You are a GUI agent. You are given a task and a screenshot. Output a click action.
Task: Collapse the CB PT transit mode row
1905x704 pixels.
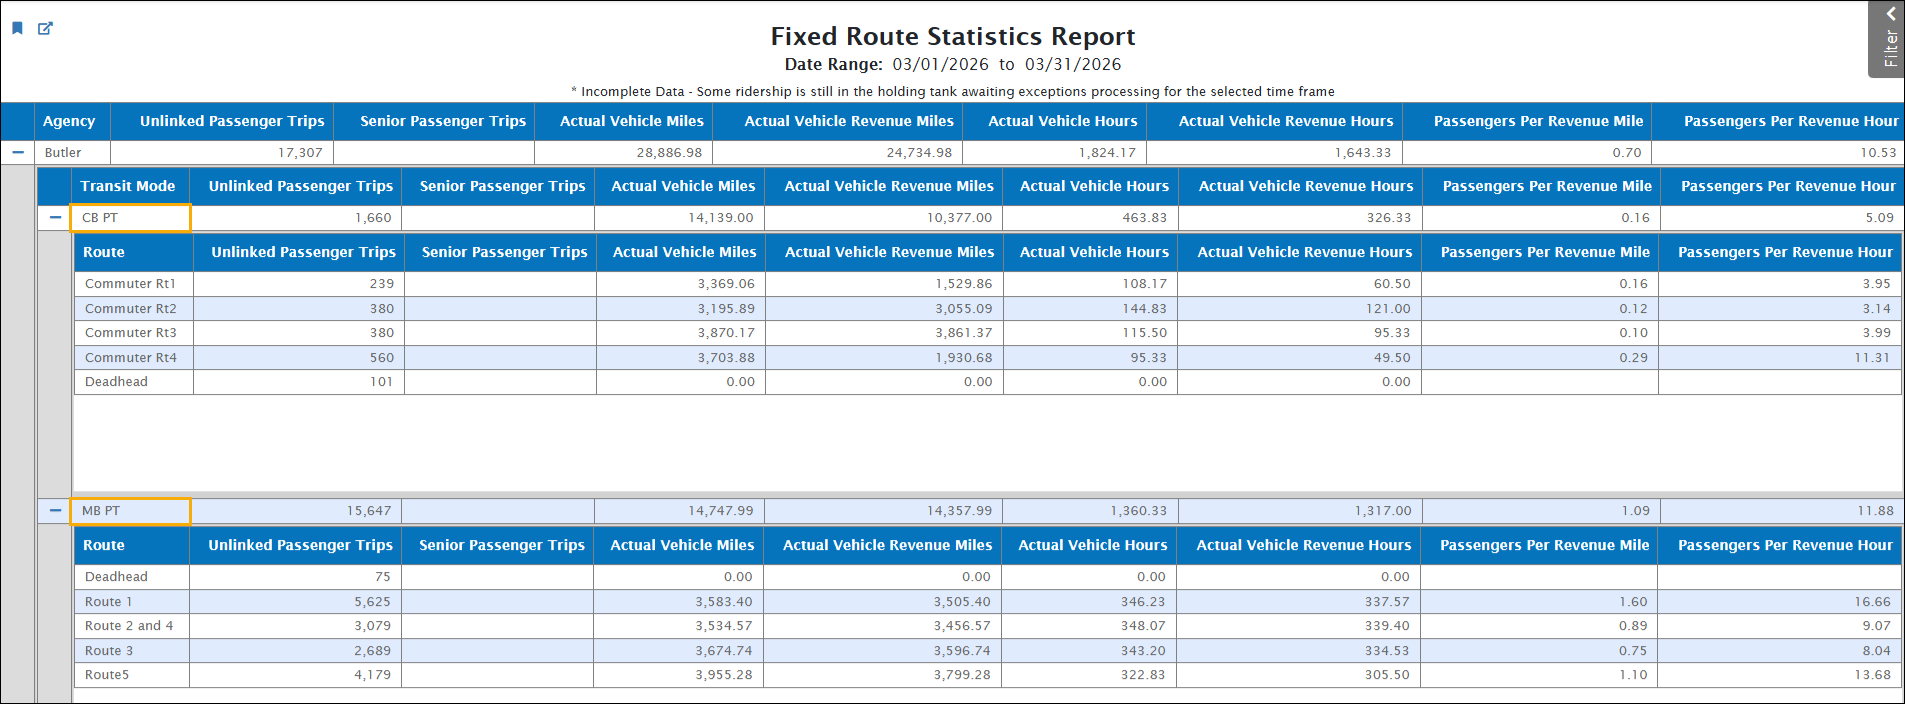pyautogui.click(x=55, y=218)
